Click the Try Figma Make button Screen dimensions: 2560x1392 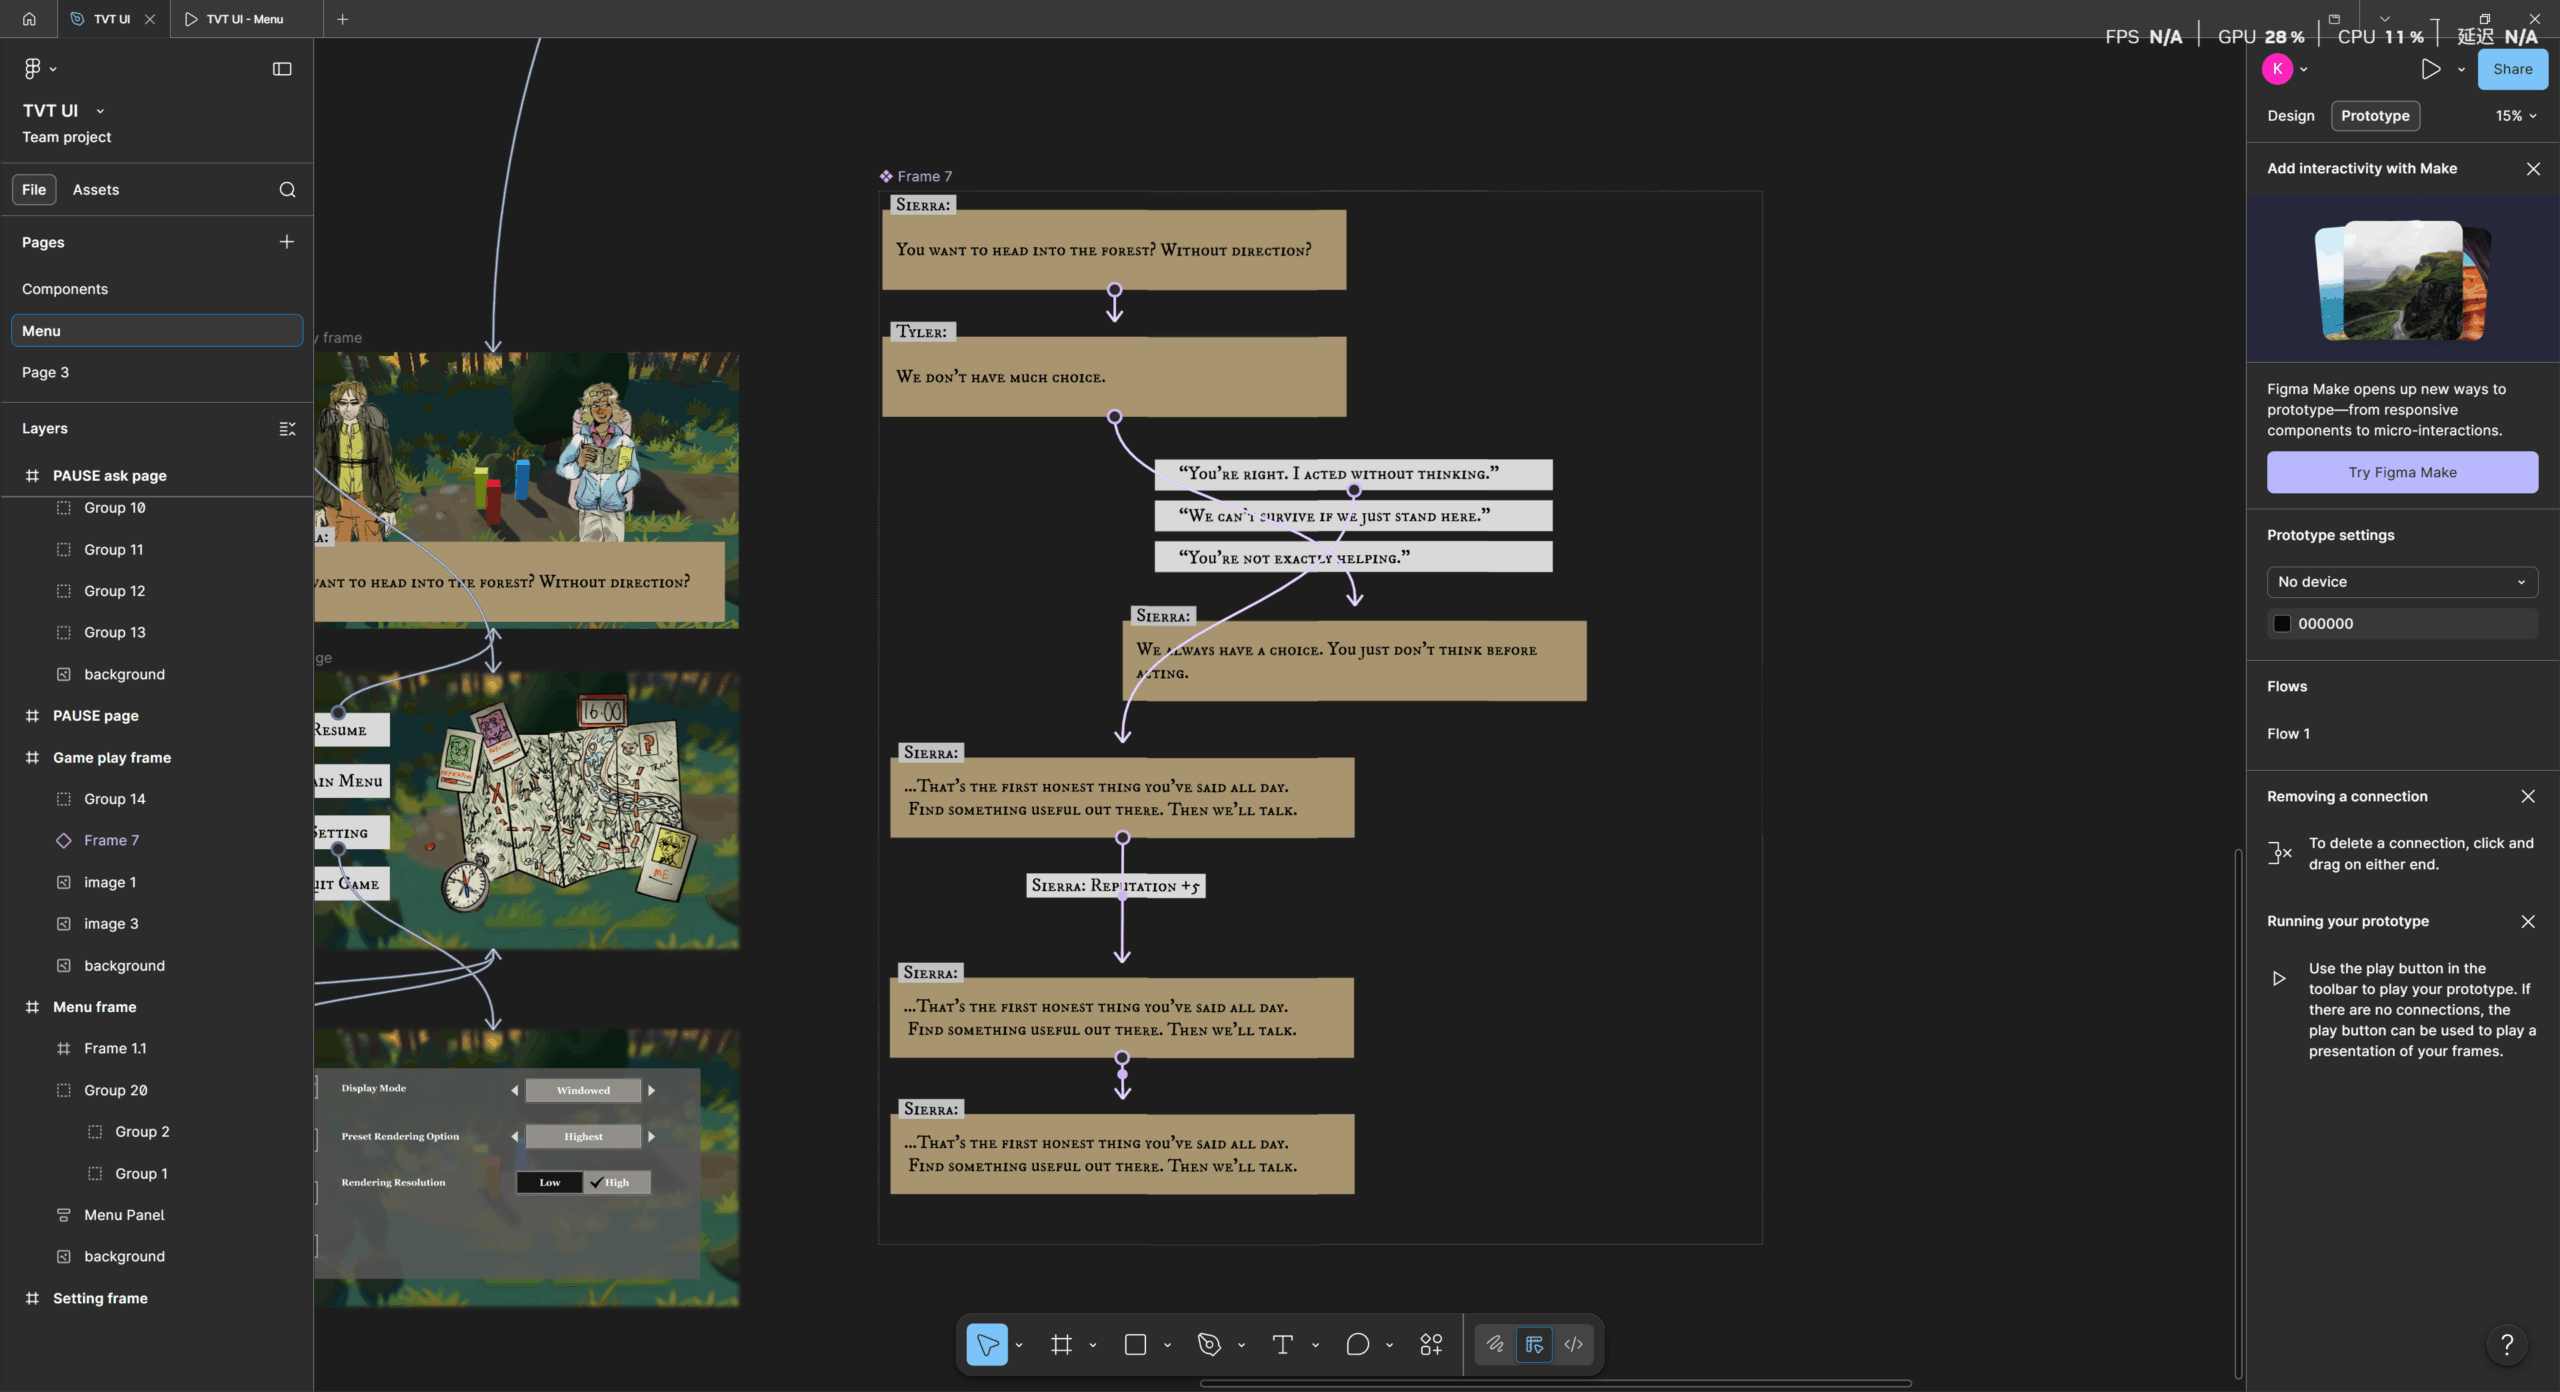click(x=2402, y=472)
